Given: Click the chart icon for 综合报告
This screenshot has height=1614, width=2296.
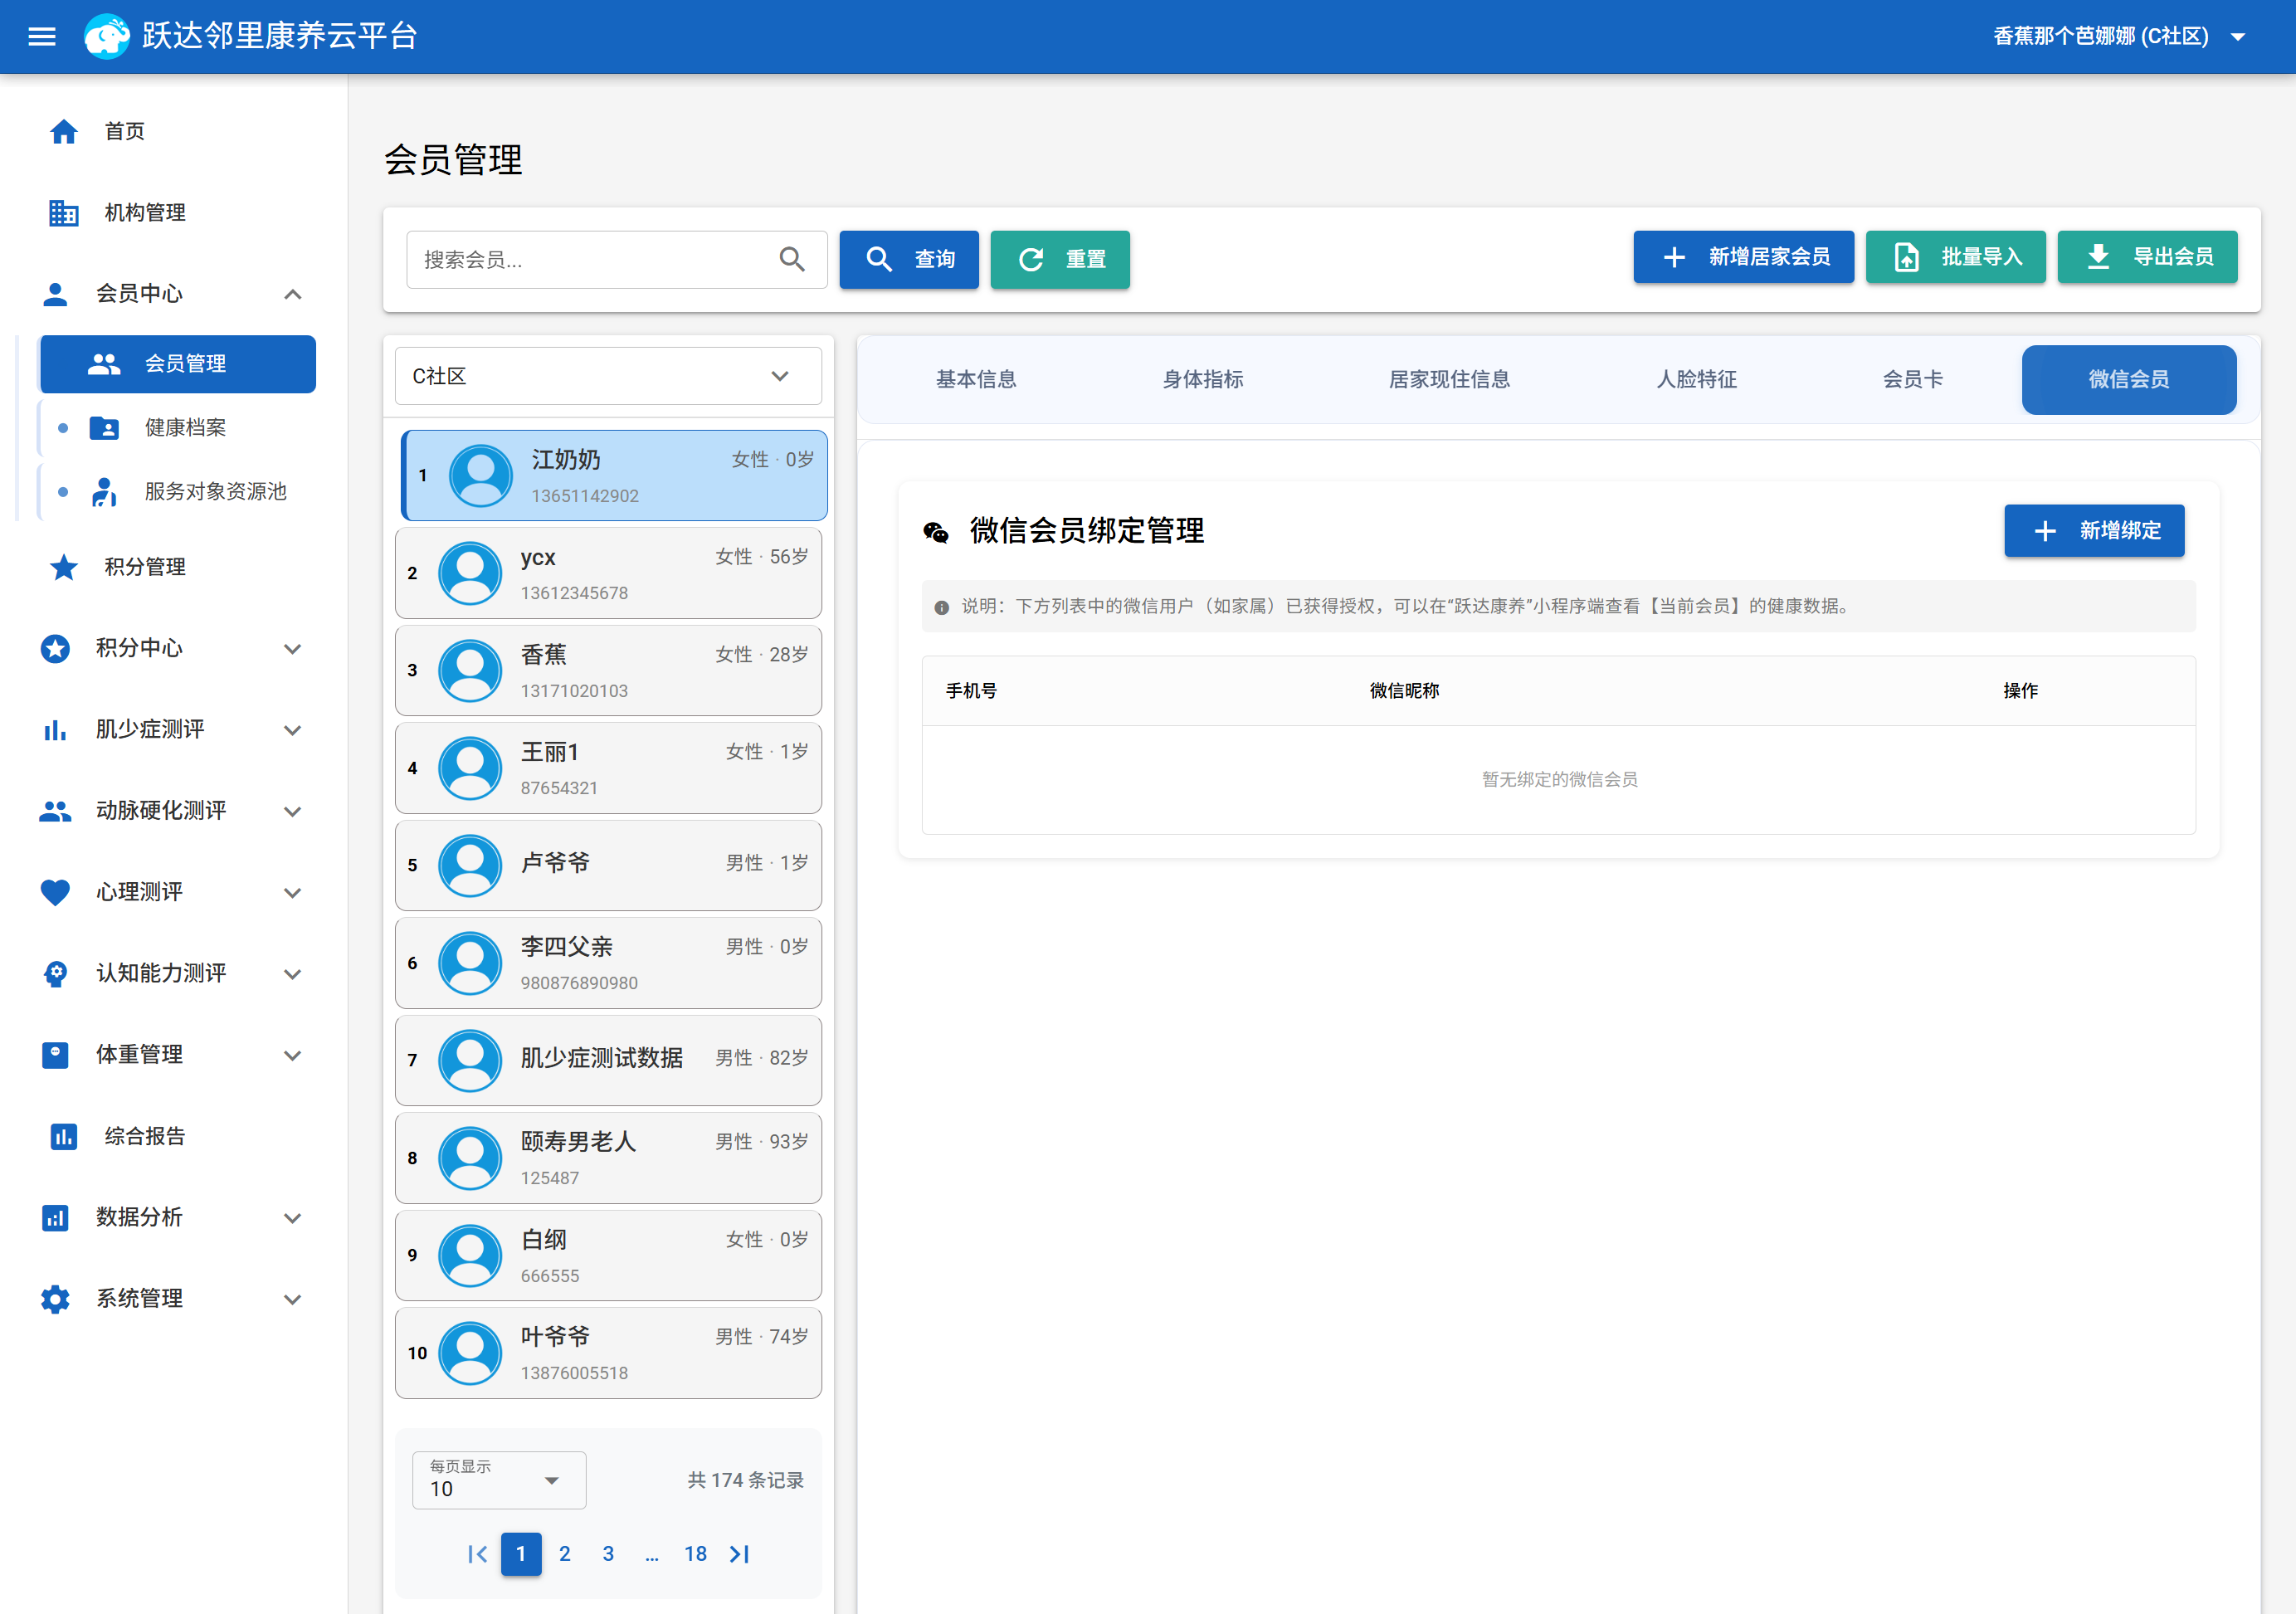Looking at the screenshot, I should (64, 1136).
